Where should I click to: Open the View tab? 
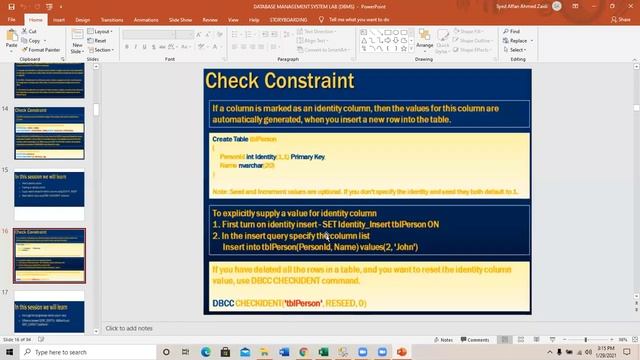coord(233,20)
